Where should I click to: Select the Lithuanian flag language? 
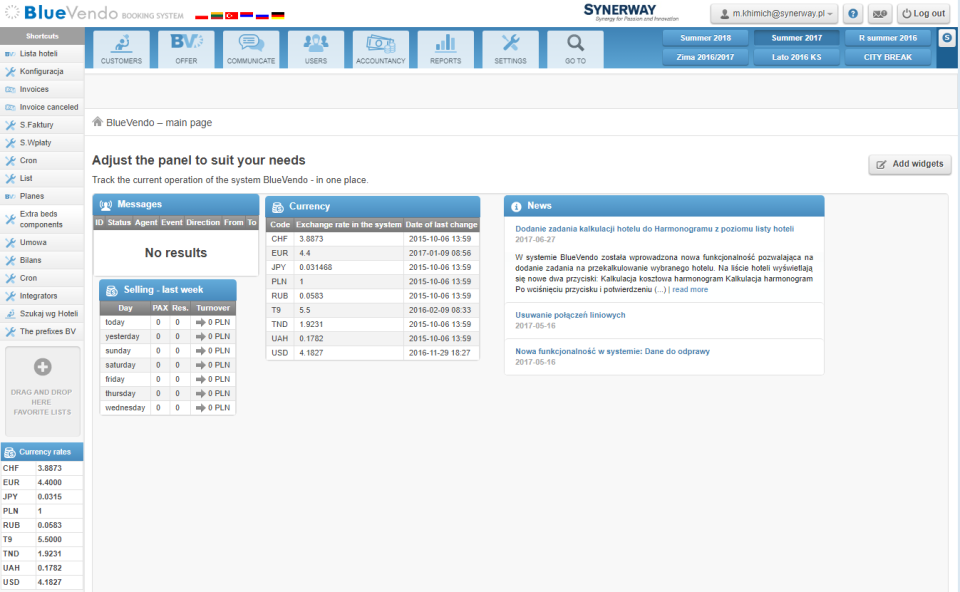point(216,15)
